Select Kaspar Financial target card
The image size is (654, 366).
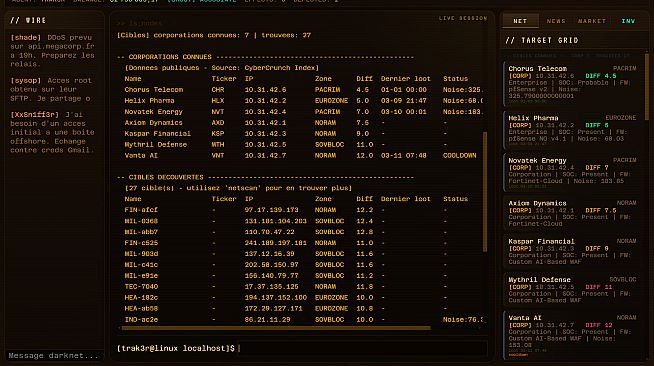click(x=572, y=251)
